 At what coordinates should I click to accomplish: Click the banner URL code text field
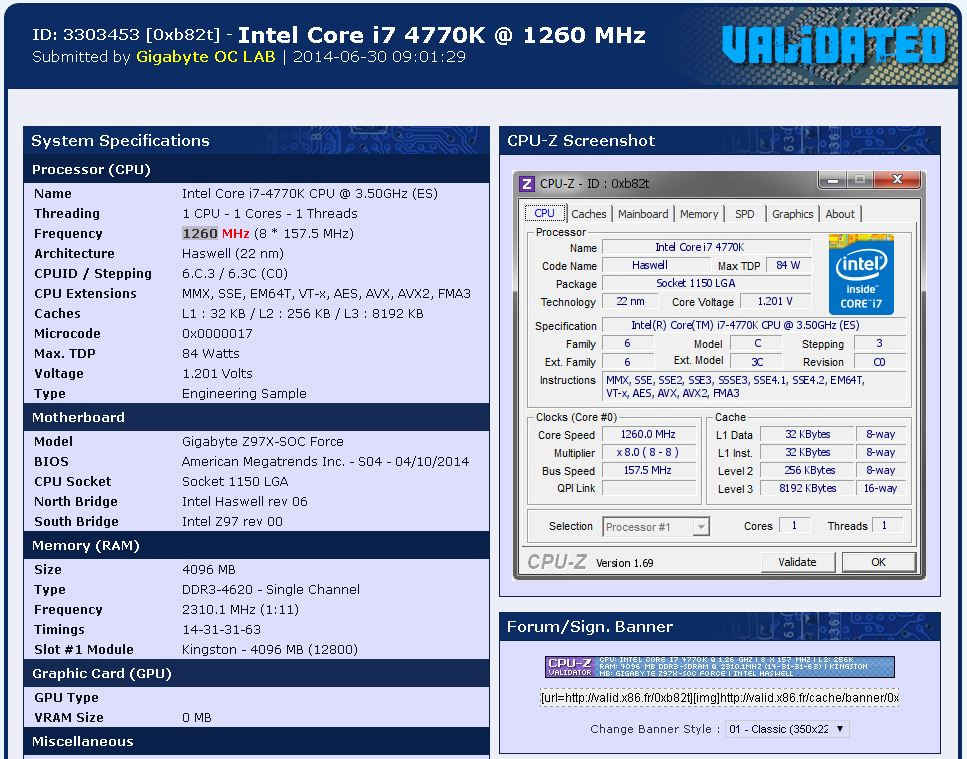719,698
